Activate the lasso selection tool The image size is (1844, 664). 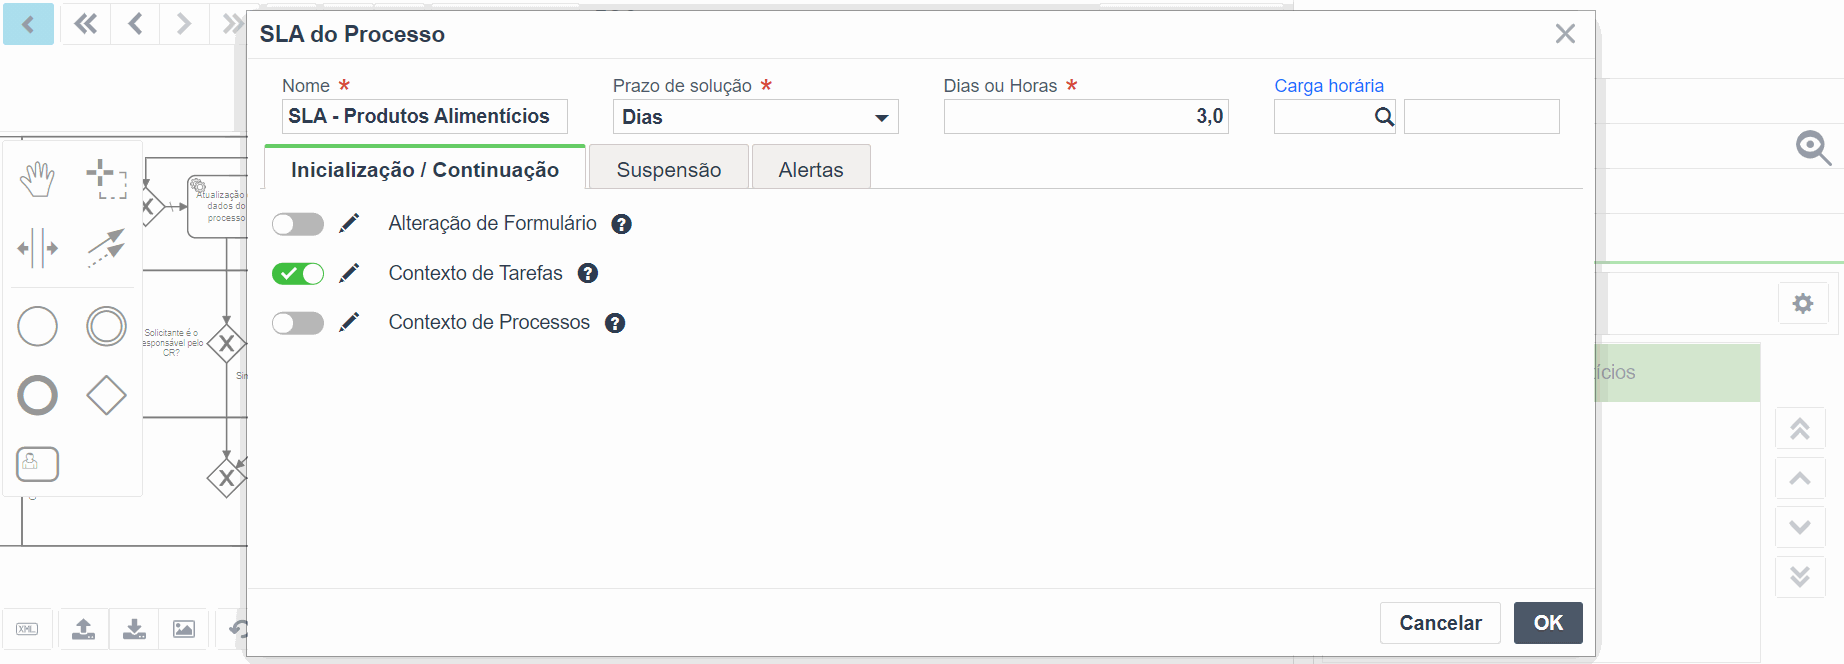pyautogui.click(x=106, y=179)
